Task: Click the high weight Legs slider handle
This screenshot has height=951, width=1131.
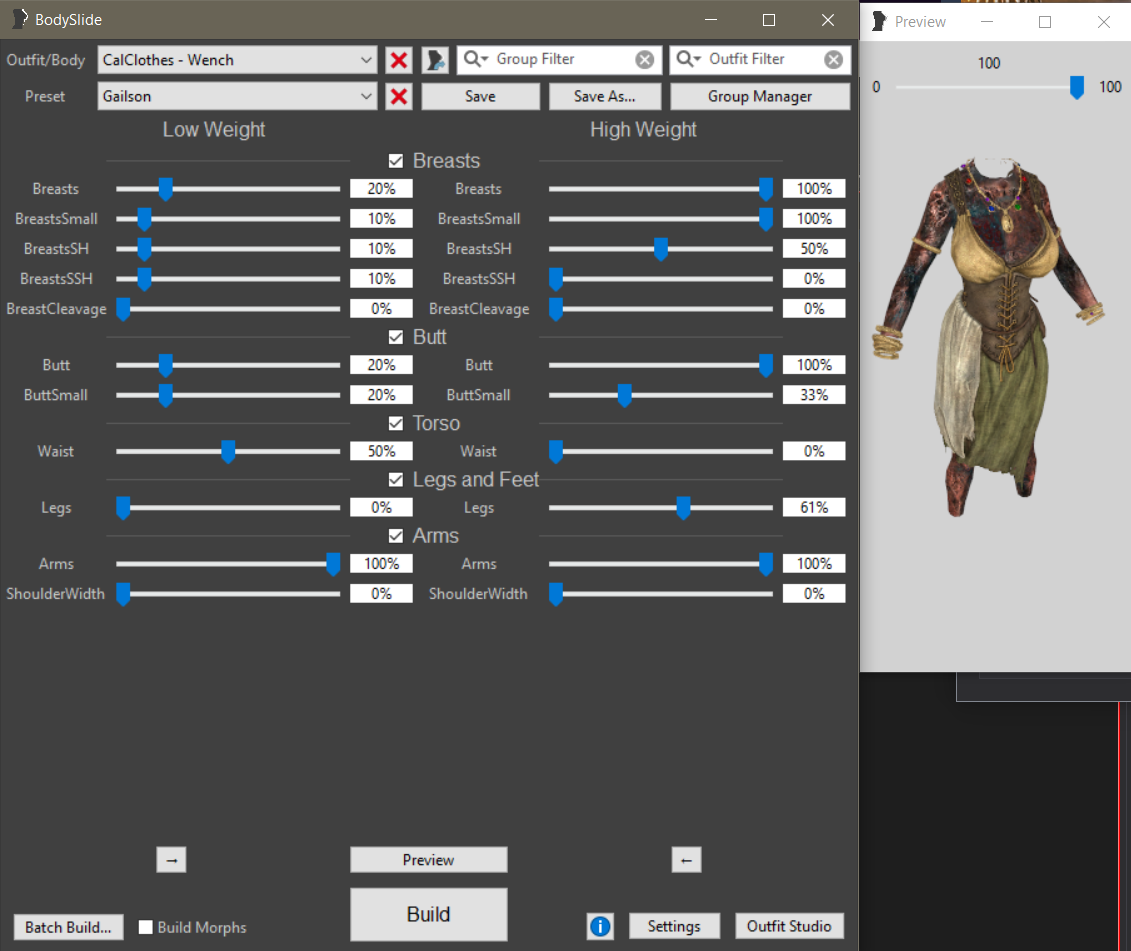Action: pyautogui.click(x=683, y=508)
